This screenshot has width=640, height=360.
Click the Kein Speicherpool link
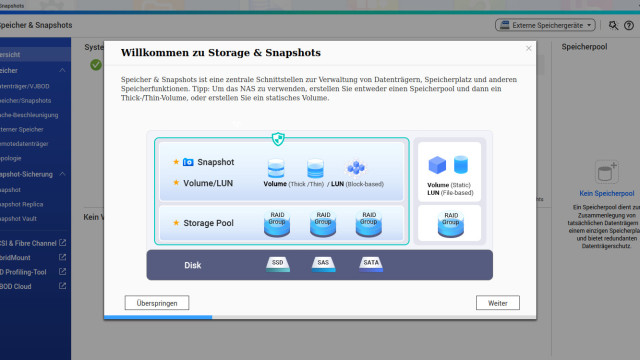point(607,193)
